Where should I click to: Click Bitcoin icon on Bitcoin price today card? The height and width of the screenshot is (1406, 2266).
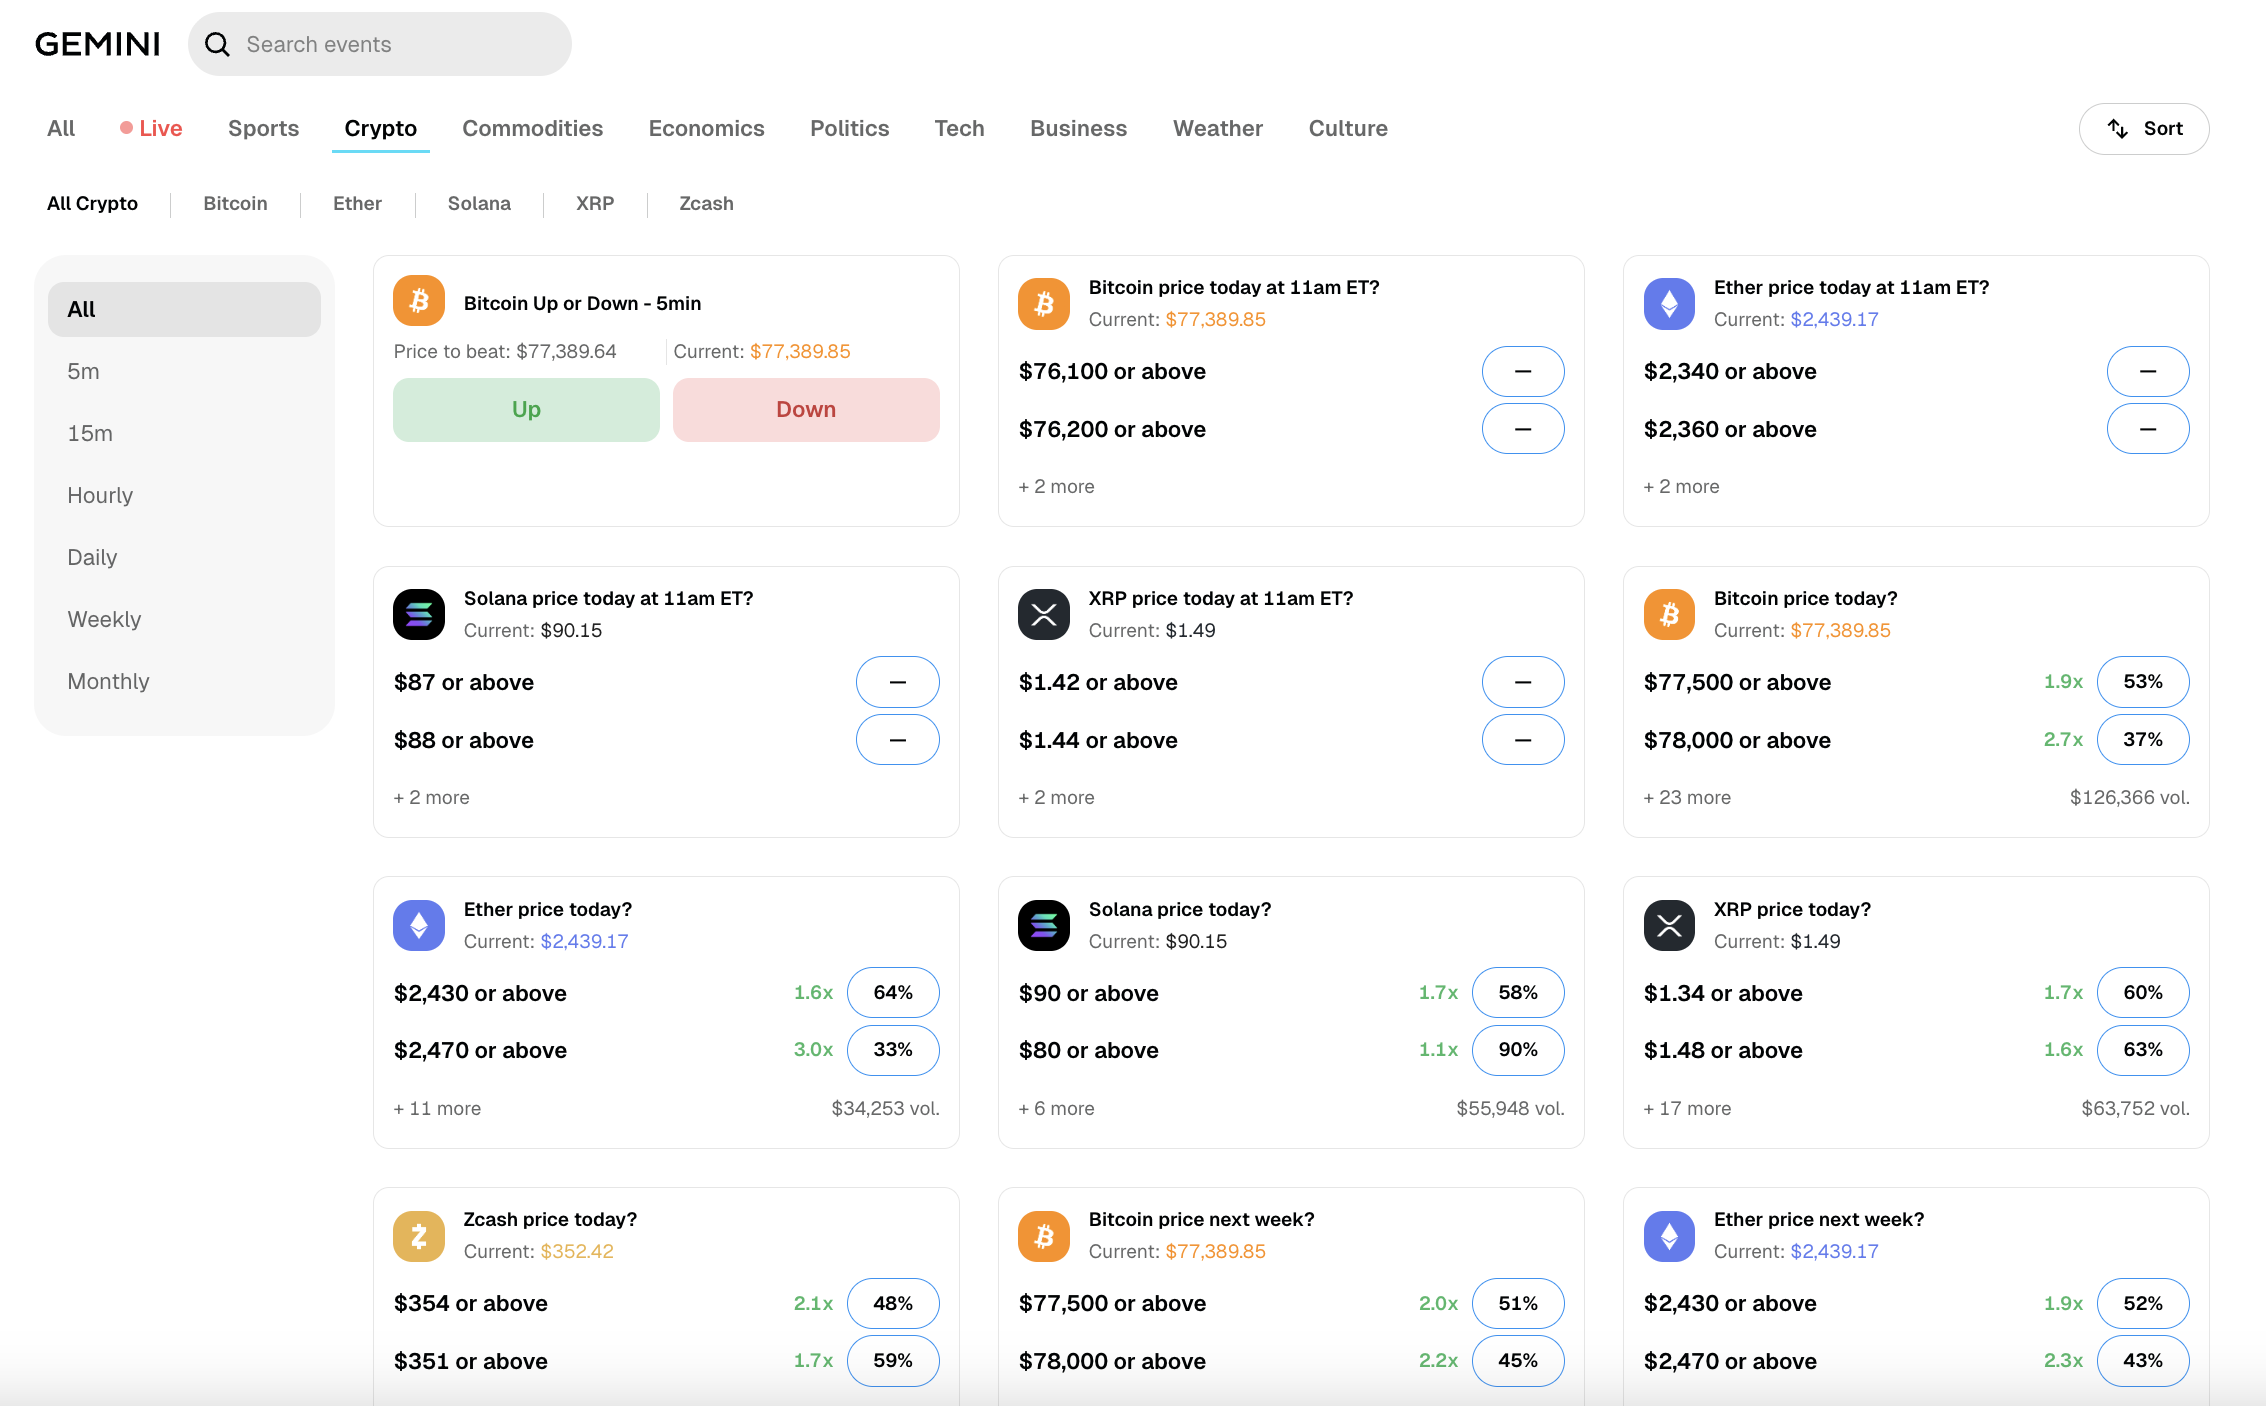[1669, 614]
